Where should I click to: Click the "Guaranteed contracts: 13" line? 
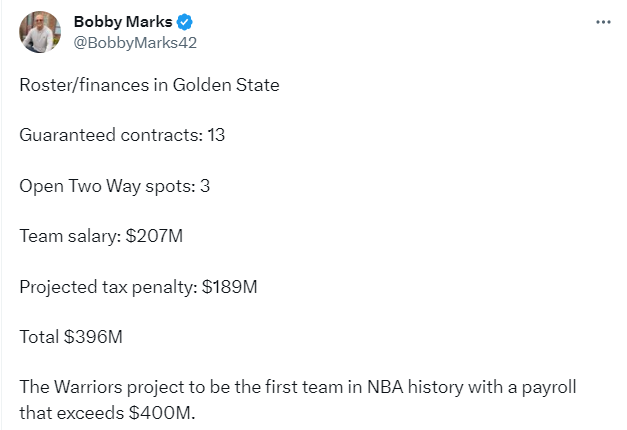pyautogui.click(x=122, y=135)
